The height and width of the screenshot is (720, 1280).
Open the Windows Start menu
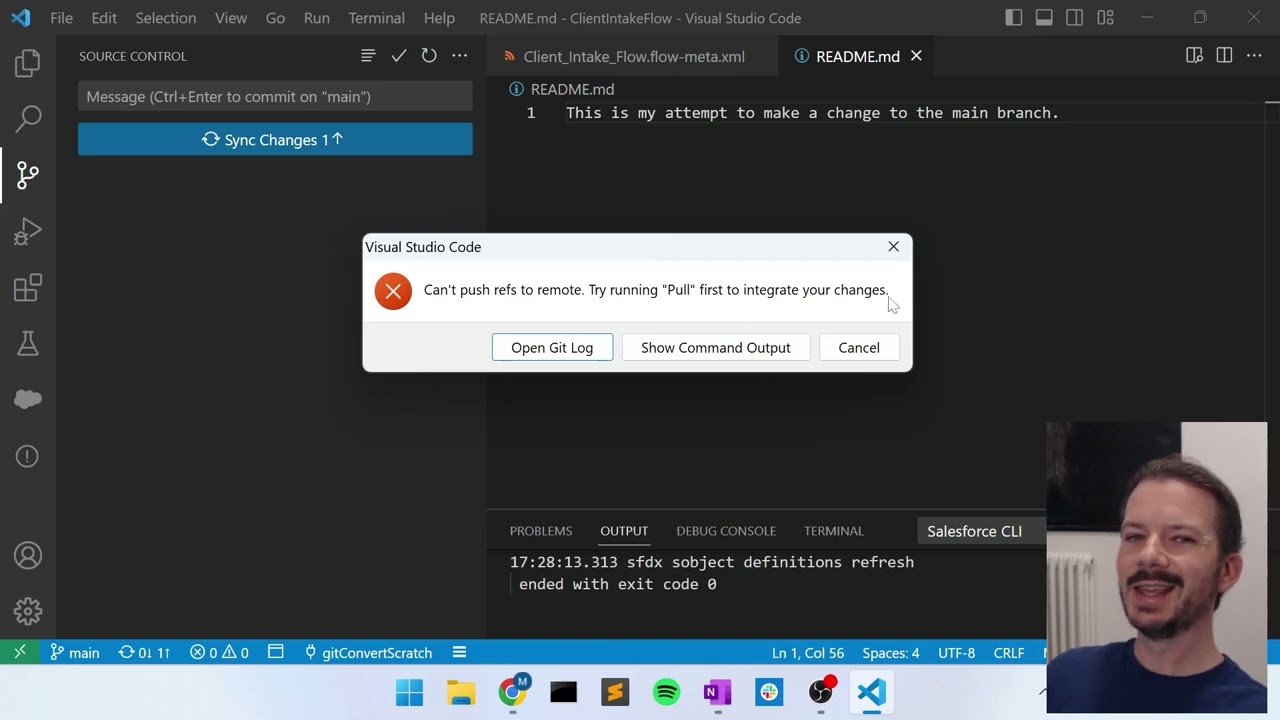coord(410,692)
